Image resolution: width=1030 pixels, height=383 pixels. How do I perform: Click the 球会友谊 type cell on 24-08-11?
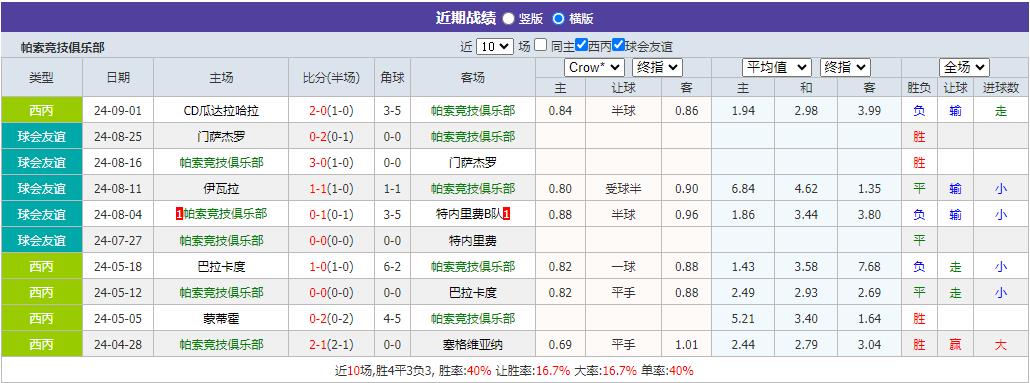[x=42, y=189]
